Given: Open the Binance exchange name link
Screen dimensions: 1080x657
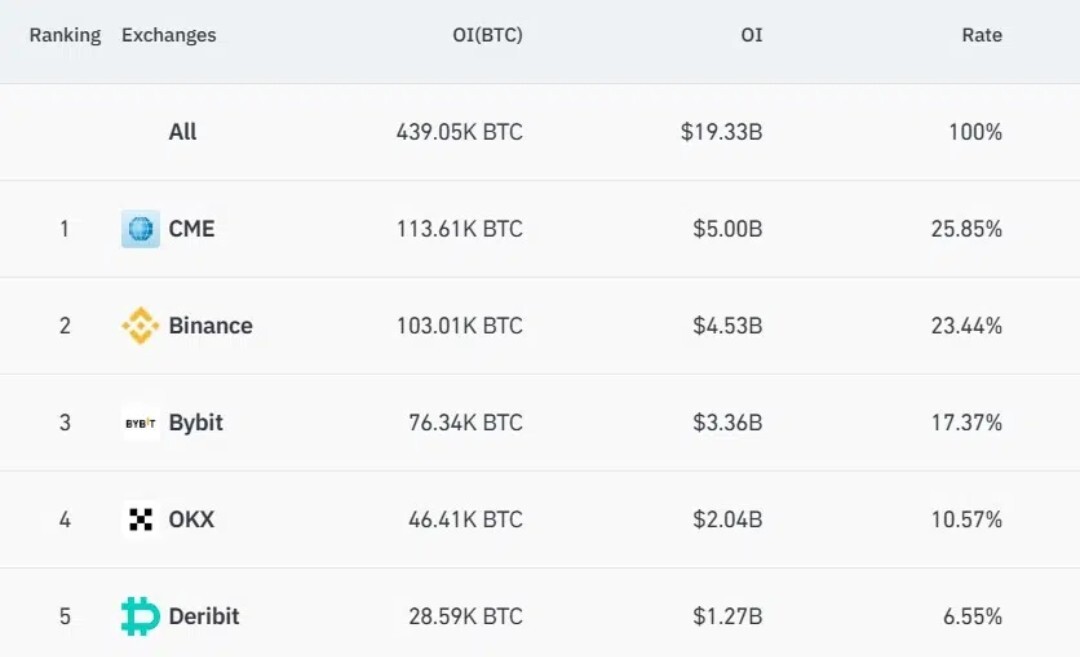Looking at the screenshot, I should coord(211,326).
